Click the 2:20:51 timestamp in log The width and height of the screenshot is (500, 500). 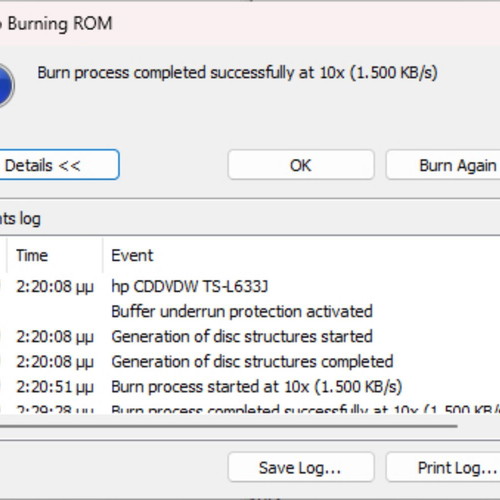coord(55,387)
